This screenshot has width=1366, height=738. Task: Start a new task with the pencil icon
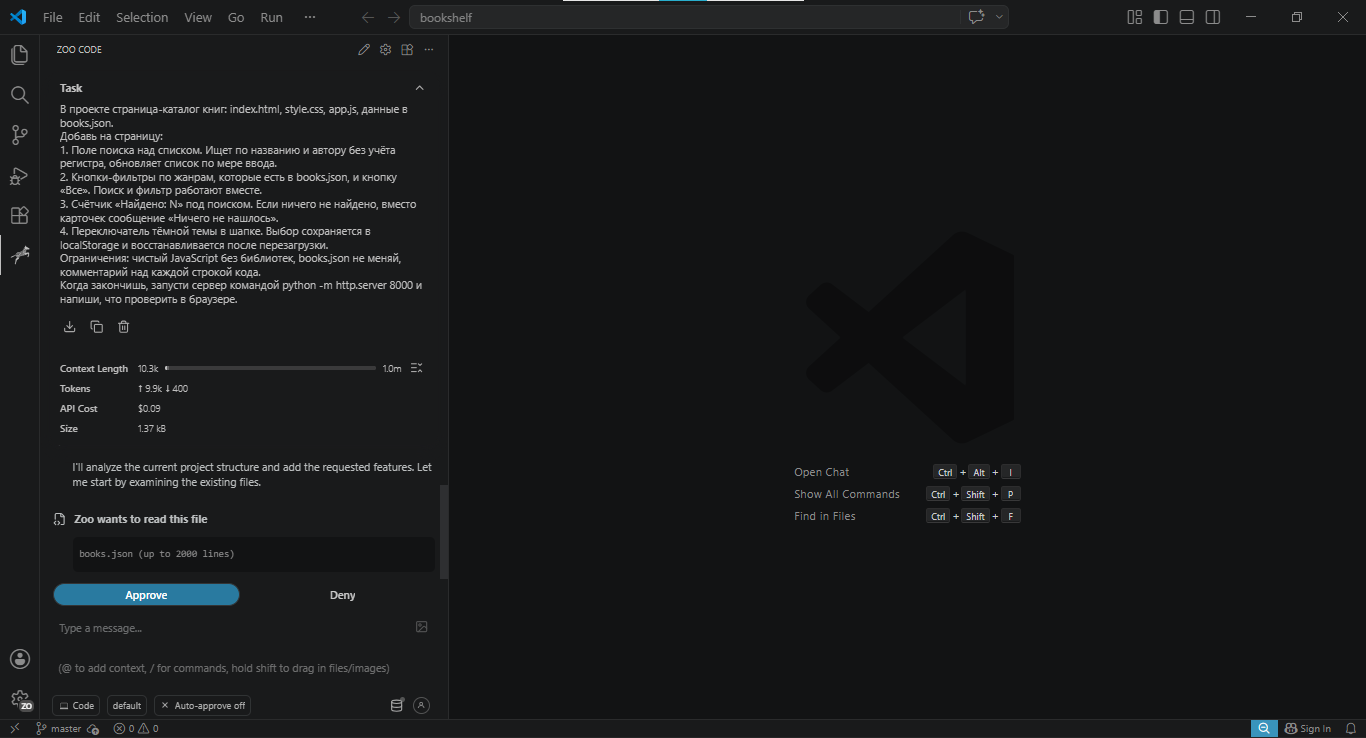click(364, 50)
